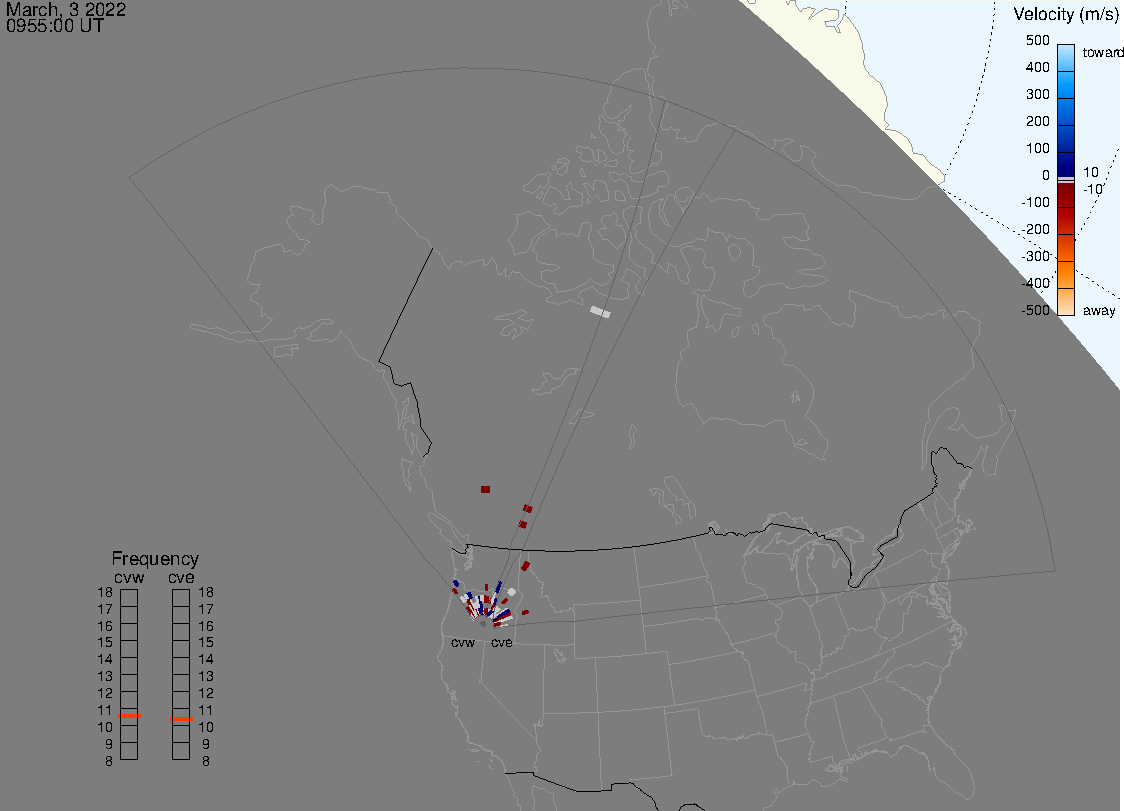The image size is (1124, 811).
Task: Pick the dark red swatch between 0 and -100
Action: 1066,195
